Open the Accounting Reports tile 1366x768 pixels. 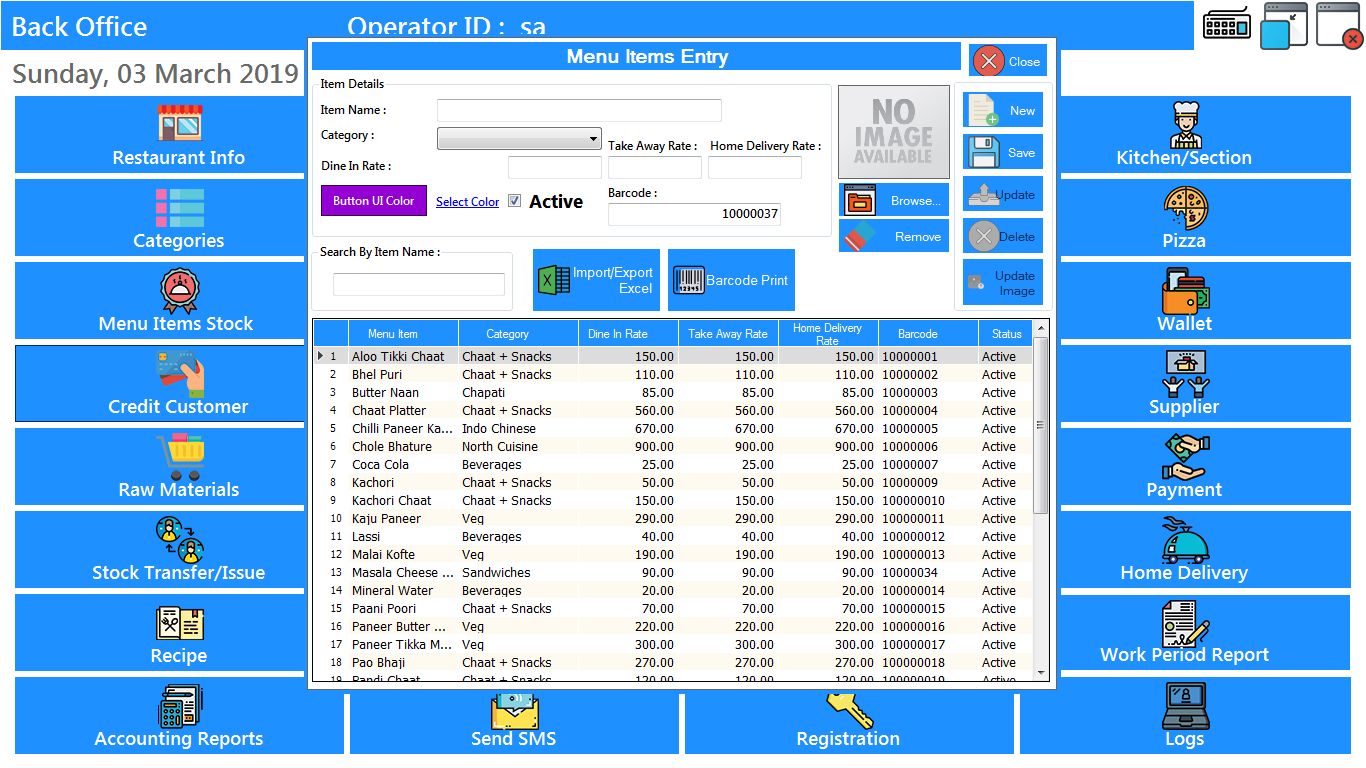click(179, 716)
